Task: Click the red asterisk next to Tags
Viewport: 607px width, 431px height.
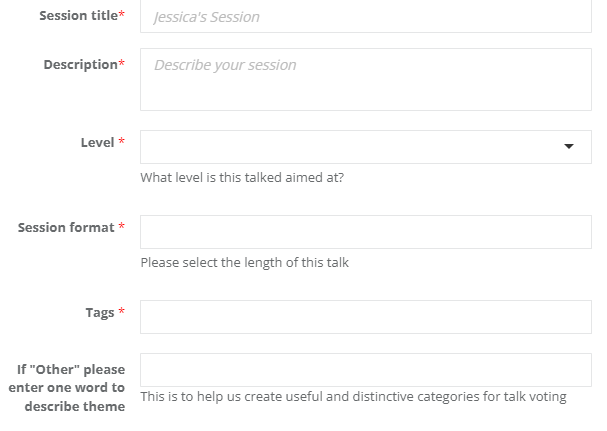Action: pos(122,311)
